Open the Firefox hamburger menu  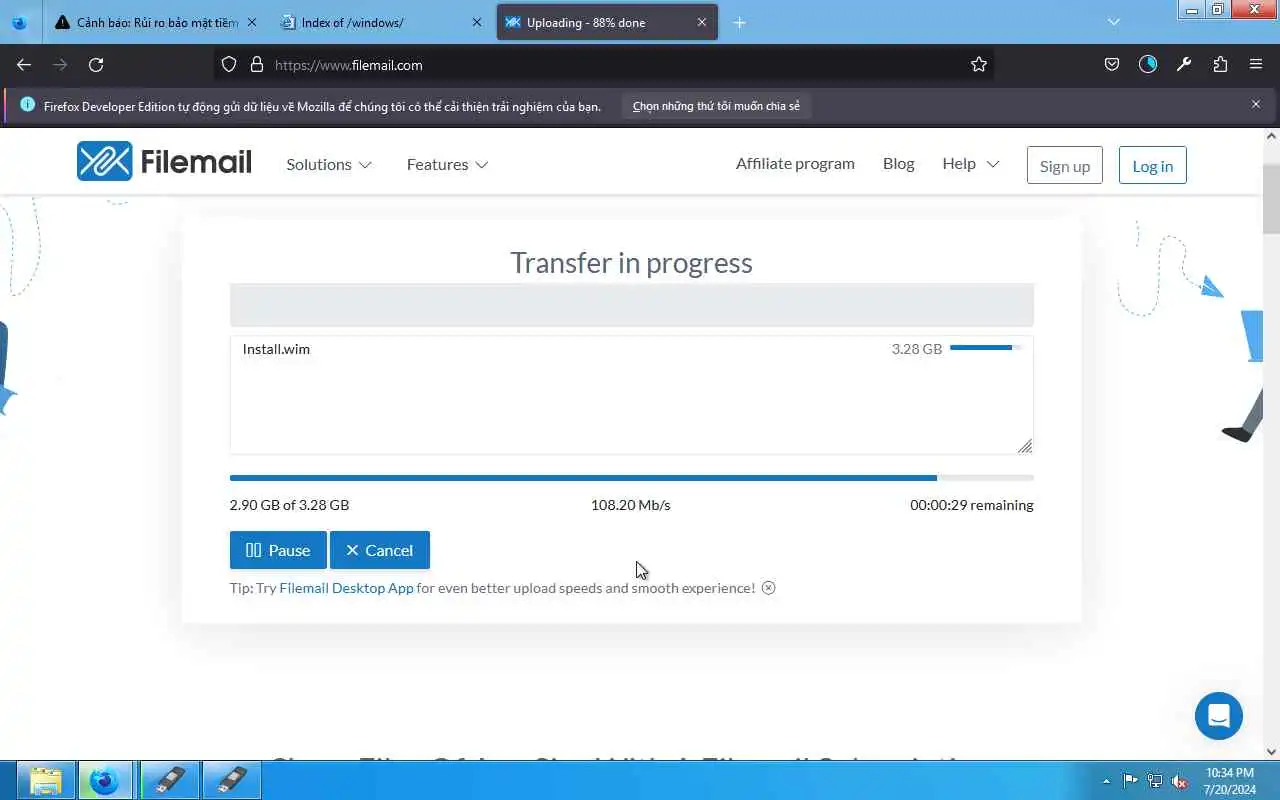tap(1256, 65)
